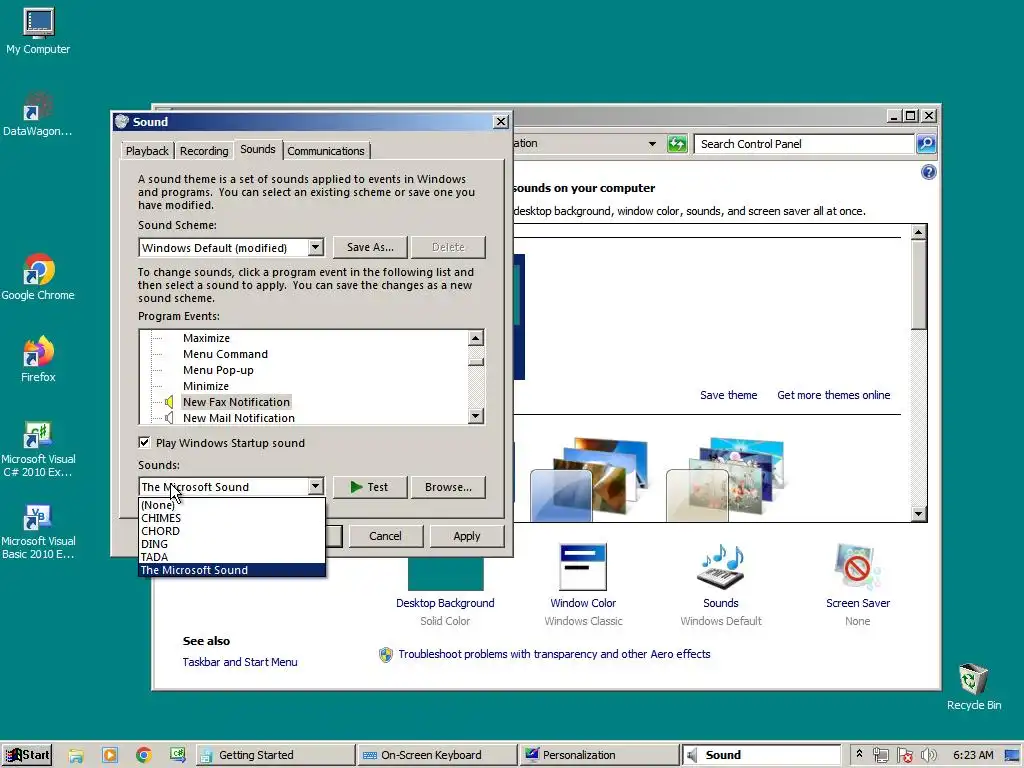Click Program Events scroll up arrow
This screenshot has height=768, width=1024.
click(475, 338)
